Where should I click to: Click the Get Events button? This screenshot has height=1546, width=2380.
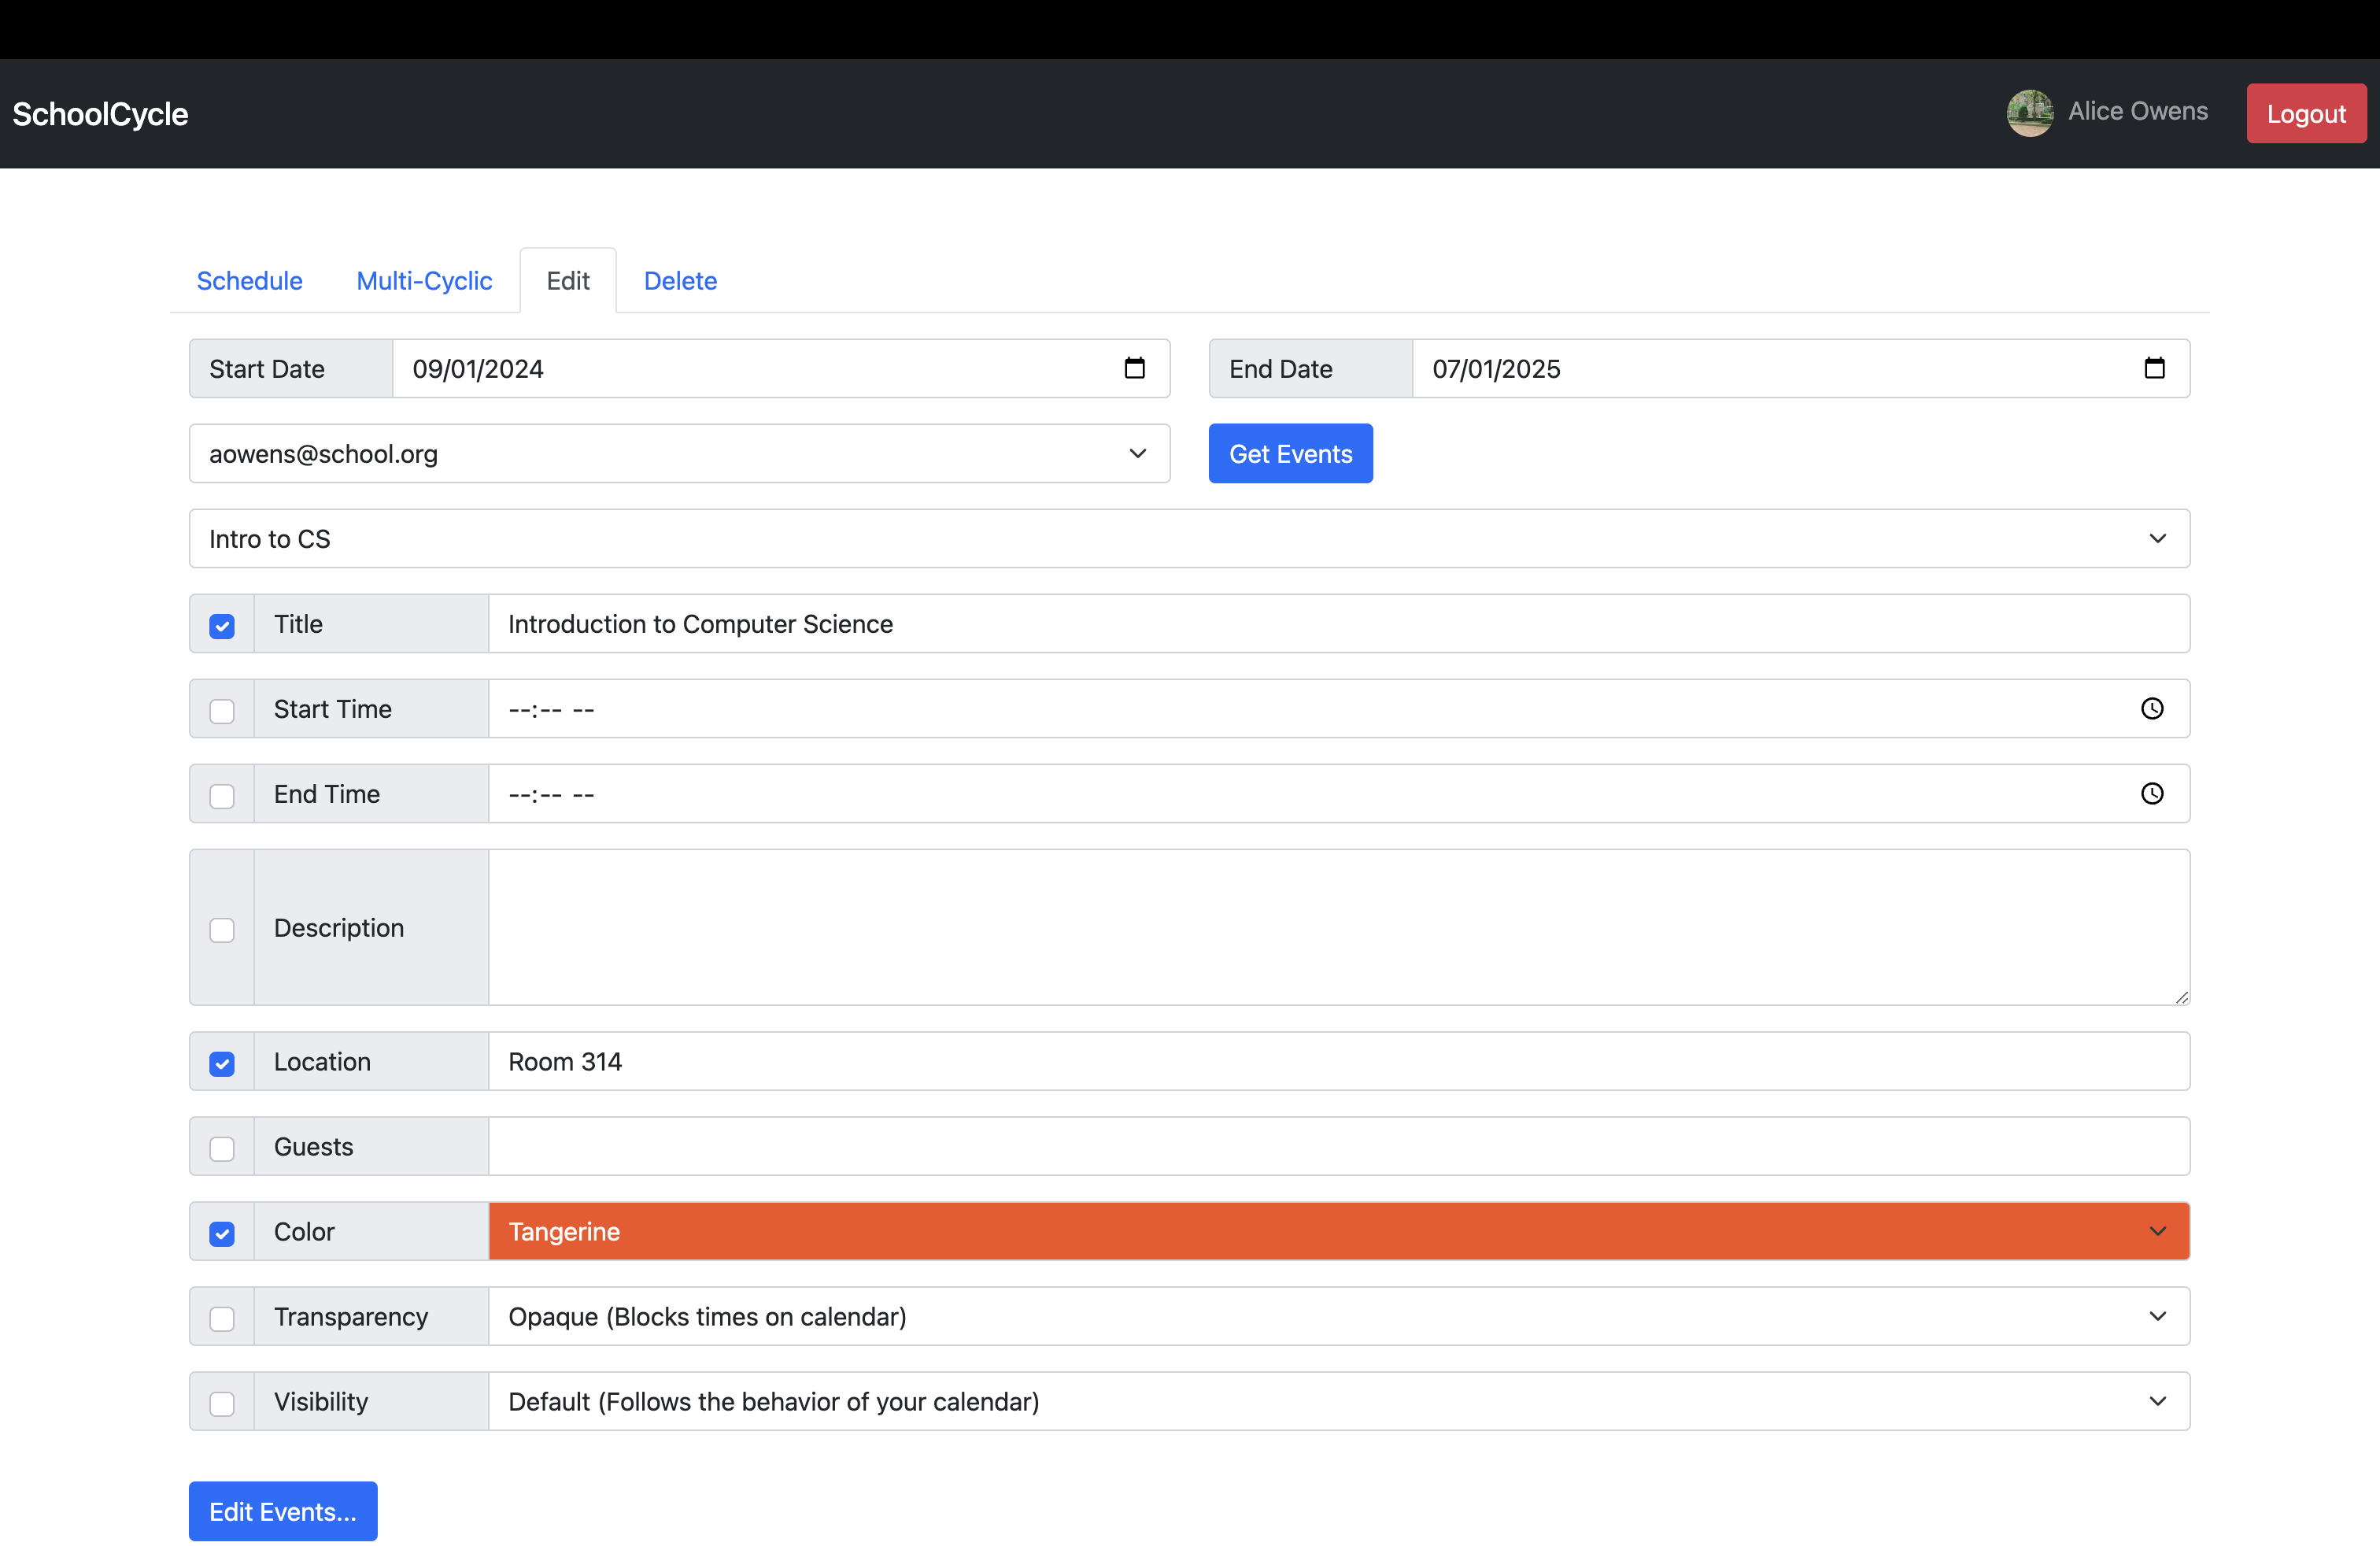pyautogui.click(x=1290, y=454)
